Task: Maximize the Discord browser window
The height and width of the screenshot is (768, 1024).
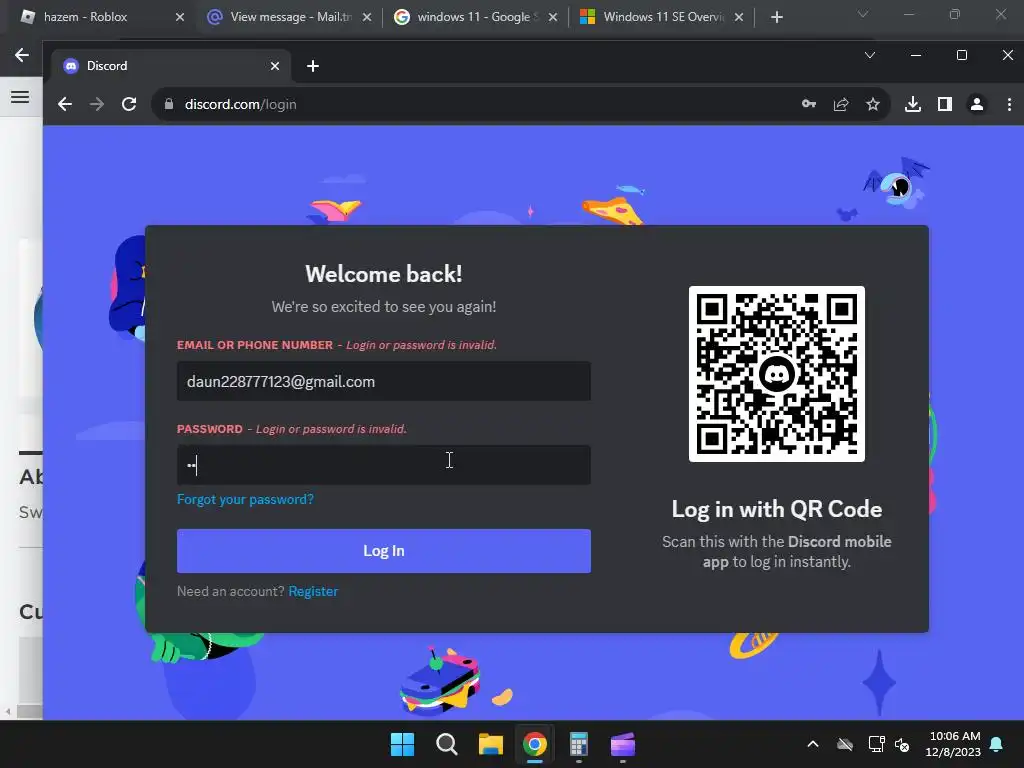Action: pos(962,56)
